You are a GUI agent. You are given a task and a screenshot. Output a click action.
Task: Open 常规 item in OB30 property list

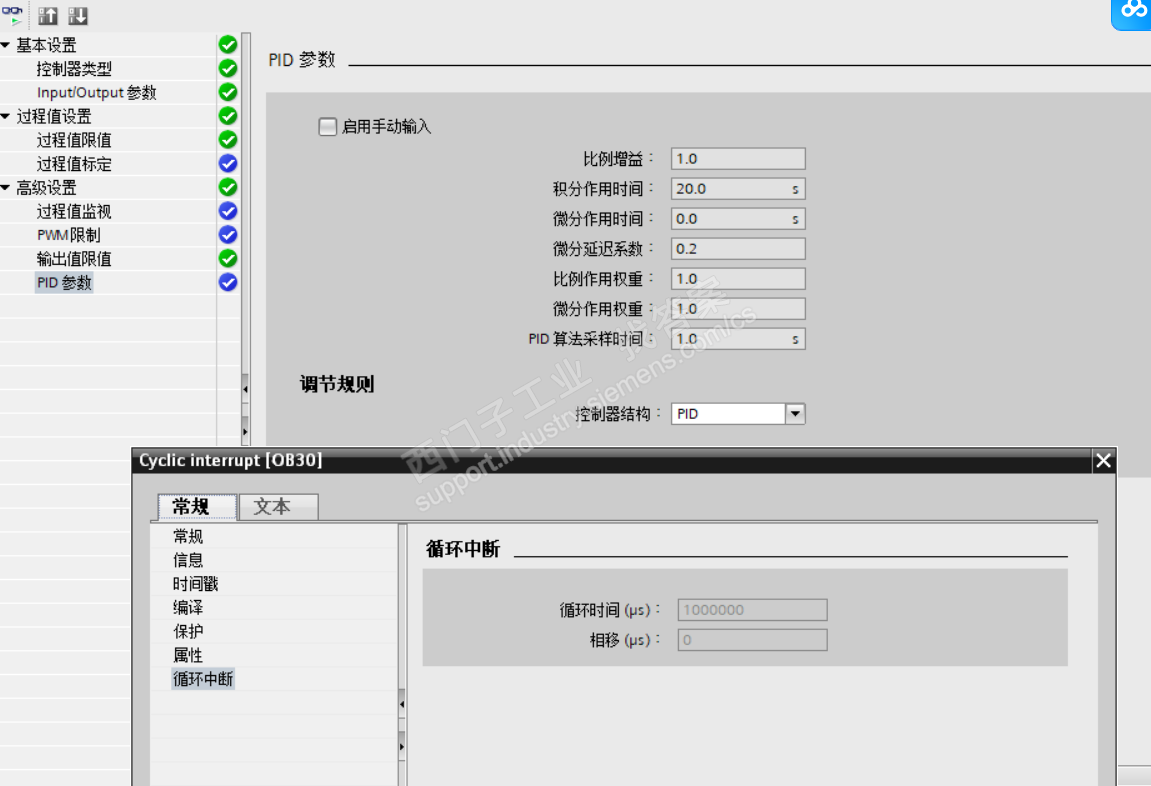click(188, 536)
